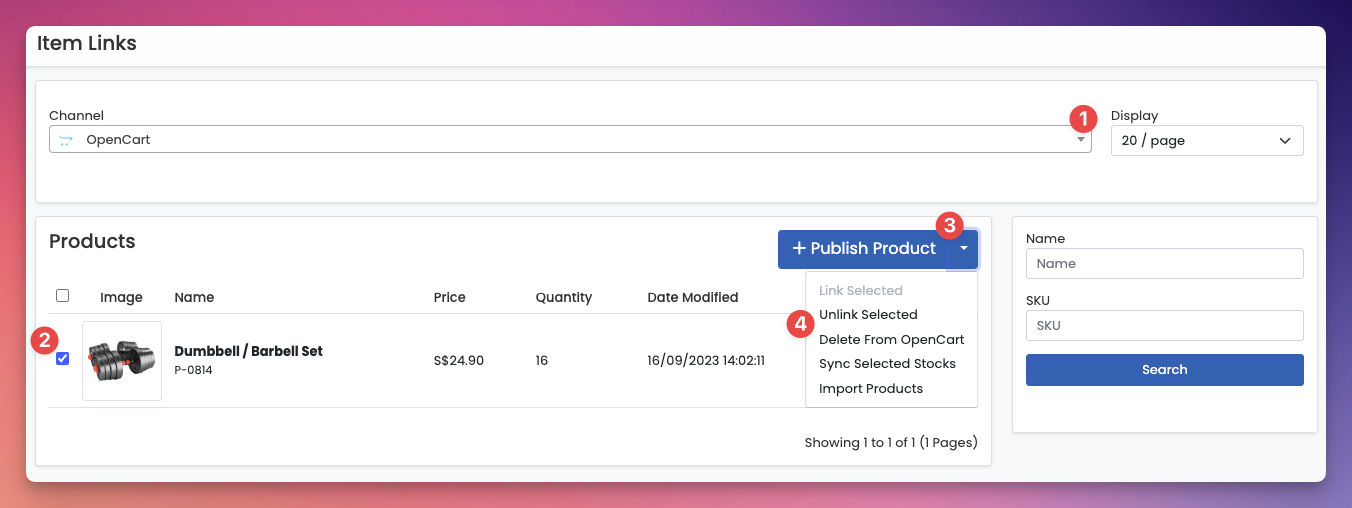The height and width of the screenshot is (508, 1352).
Task: Focus the Name search input field
Action: pos(1164,264)
